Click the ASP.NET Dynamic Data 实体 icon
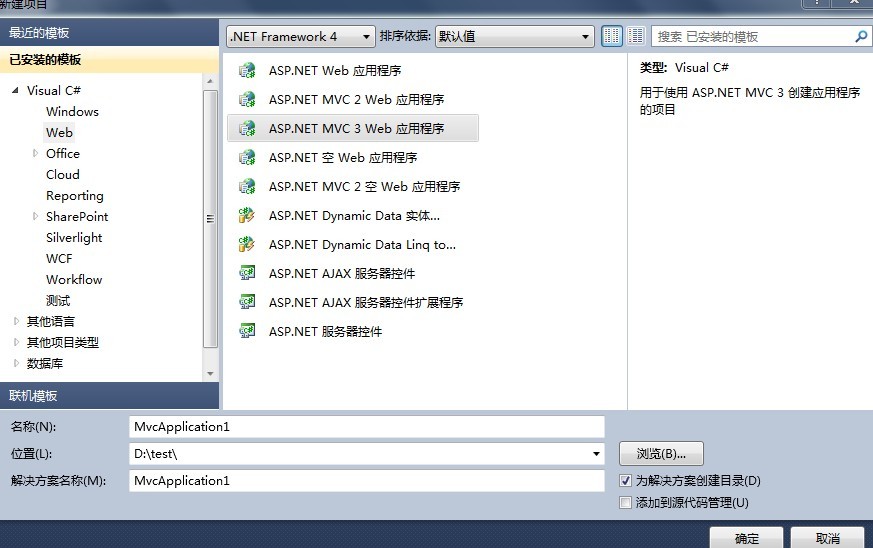Viewport: 873px width, 548px height. [247, 216]
